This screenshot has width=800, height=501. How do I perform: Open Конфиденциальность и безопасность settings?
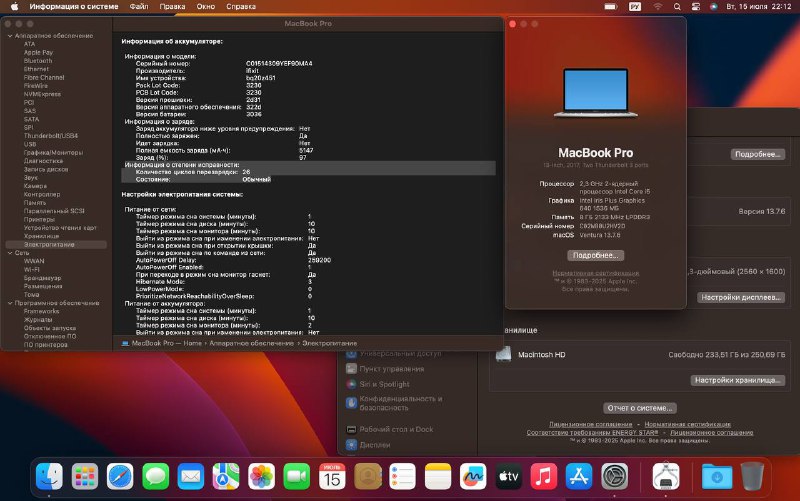point(401,403)
